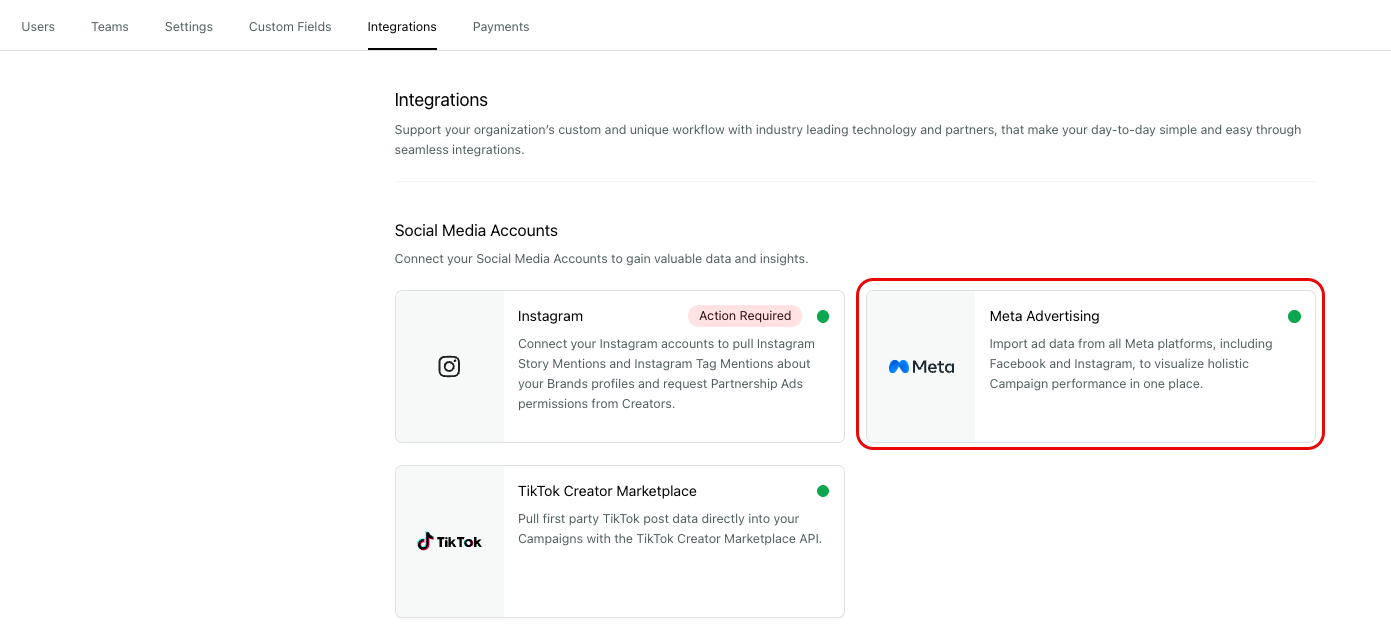Click the green status dot on Meta Advertising card
The width and height of the screenshot is (1391, 638).
[x=1294, y=317]
